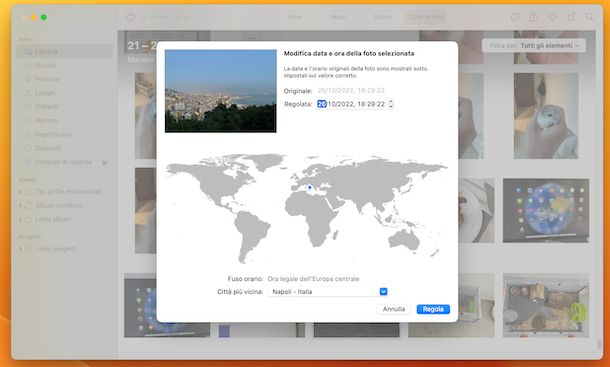Expand Tipi di file multimediali in sidebar
Image resolution: width=610 pixels, height=367 pixels.
click(x=21, y=191)
